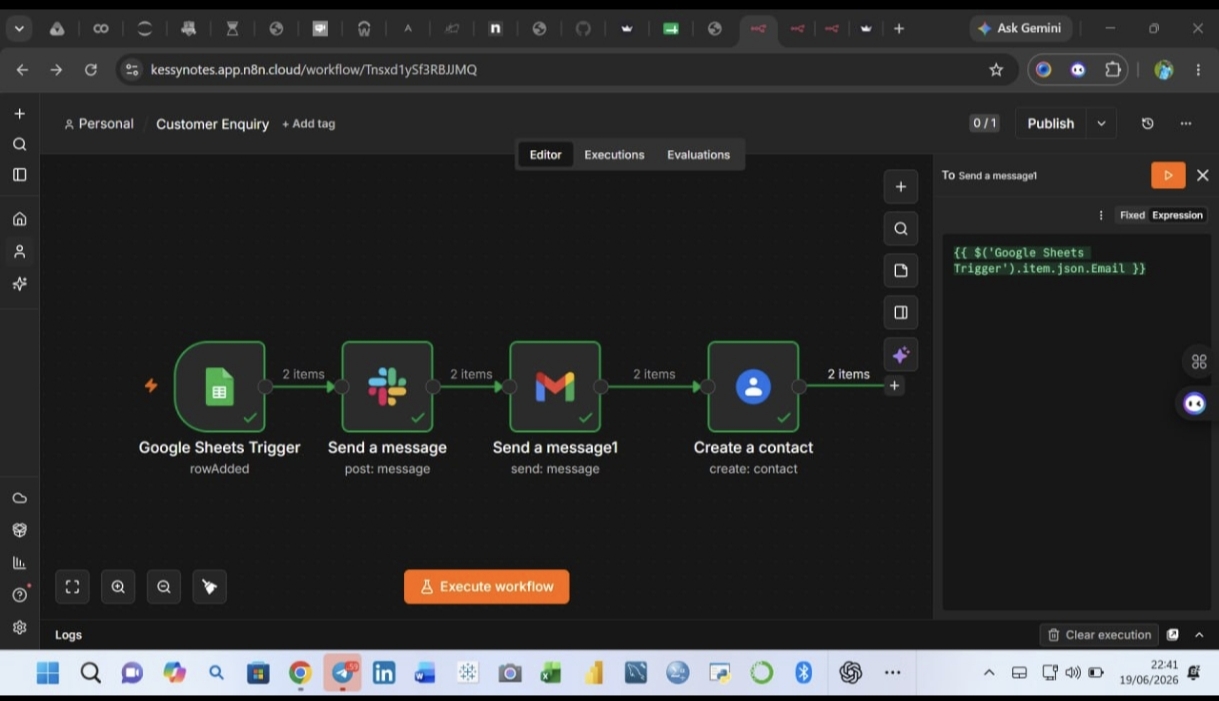The image size is (1219, 701).
Task: Open templates cube icon in sidebar
Action: [x=19, y=530]
